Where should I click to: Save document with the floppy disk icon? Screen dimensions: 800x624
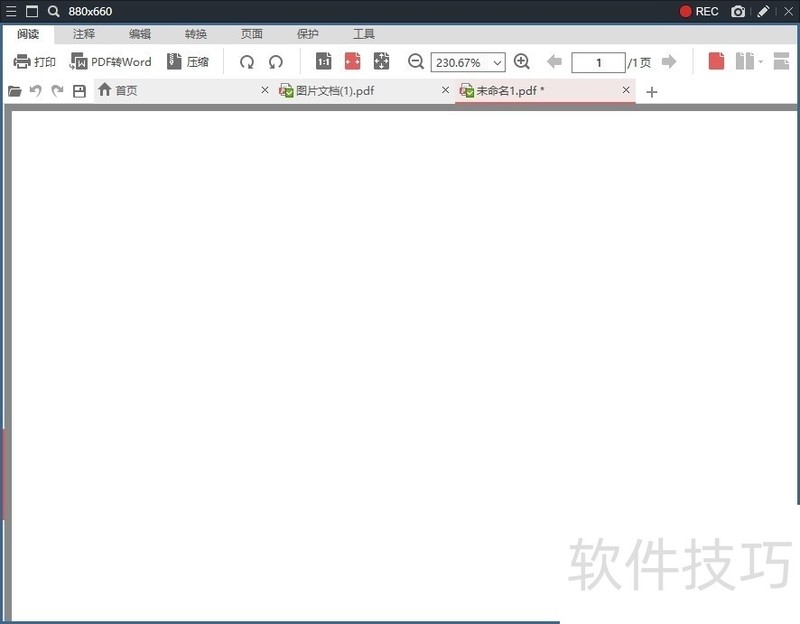tap(79, 91)
